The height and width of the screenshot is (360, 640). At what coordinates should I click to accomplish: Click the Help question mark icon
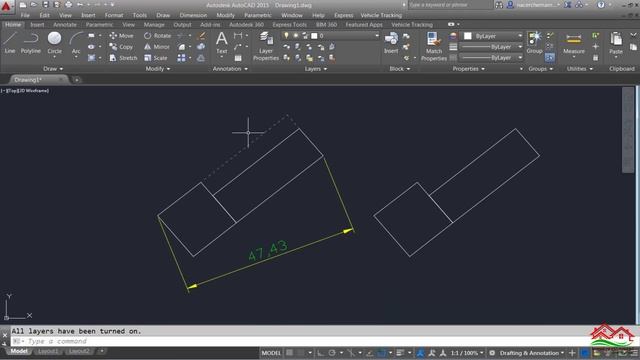point(601,5)
